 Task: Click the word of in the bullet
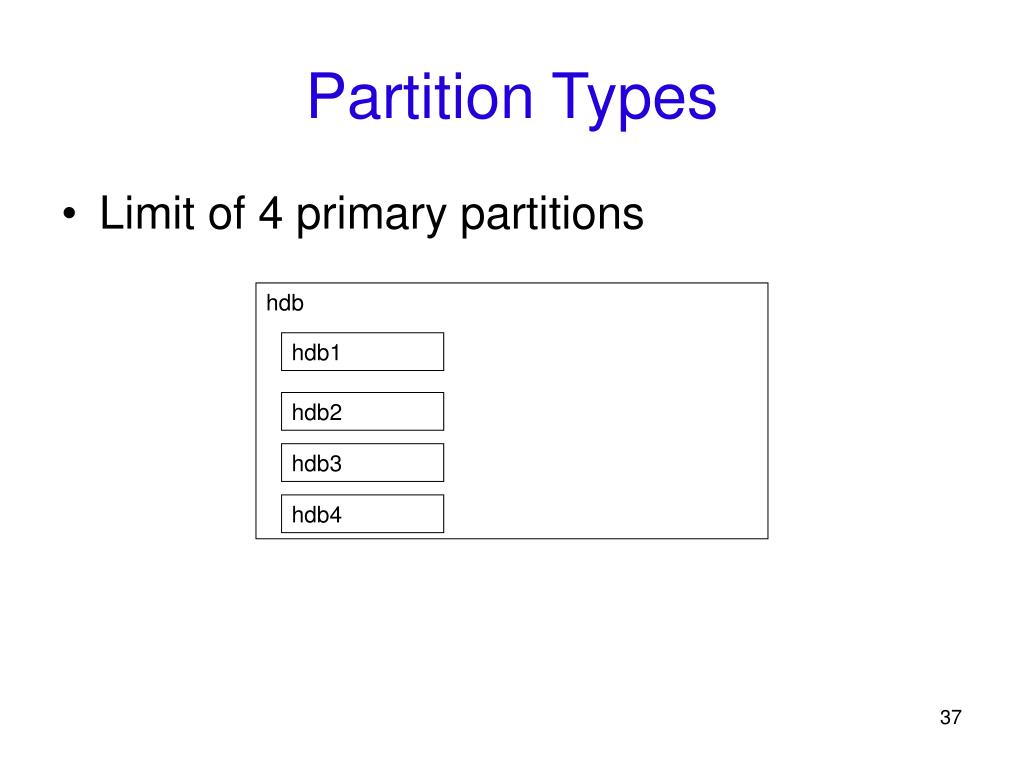click(226, 212)
